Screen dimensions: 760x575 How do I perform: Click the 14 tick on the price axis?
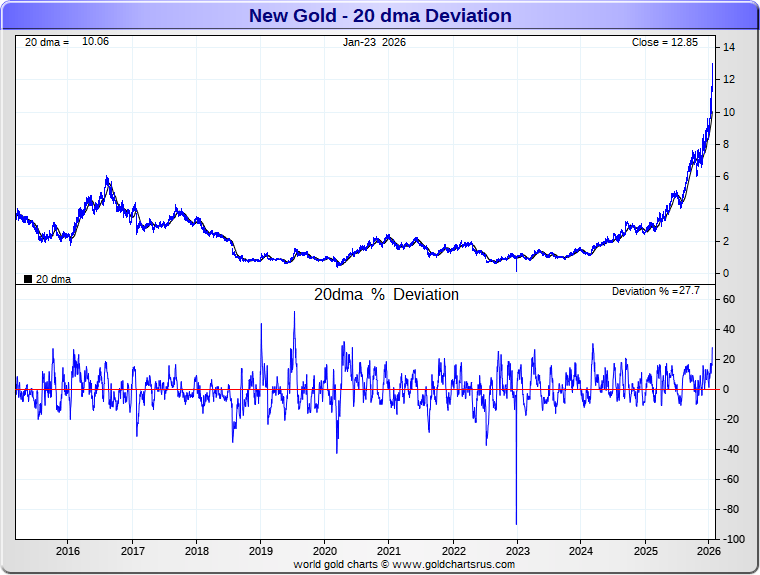pos(730,47)
